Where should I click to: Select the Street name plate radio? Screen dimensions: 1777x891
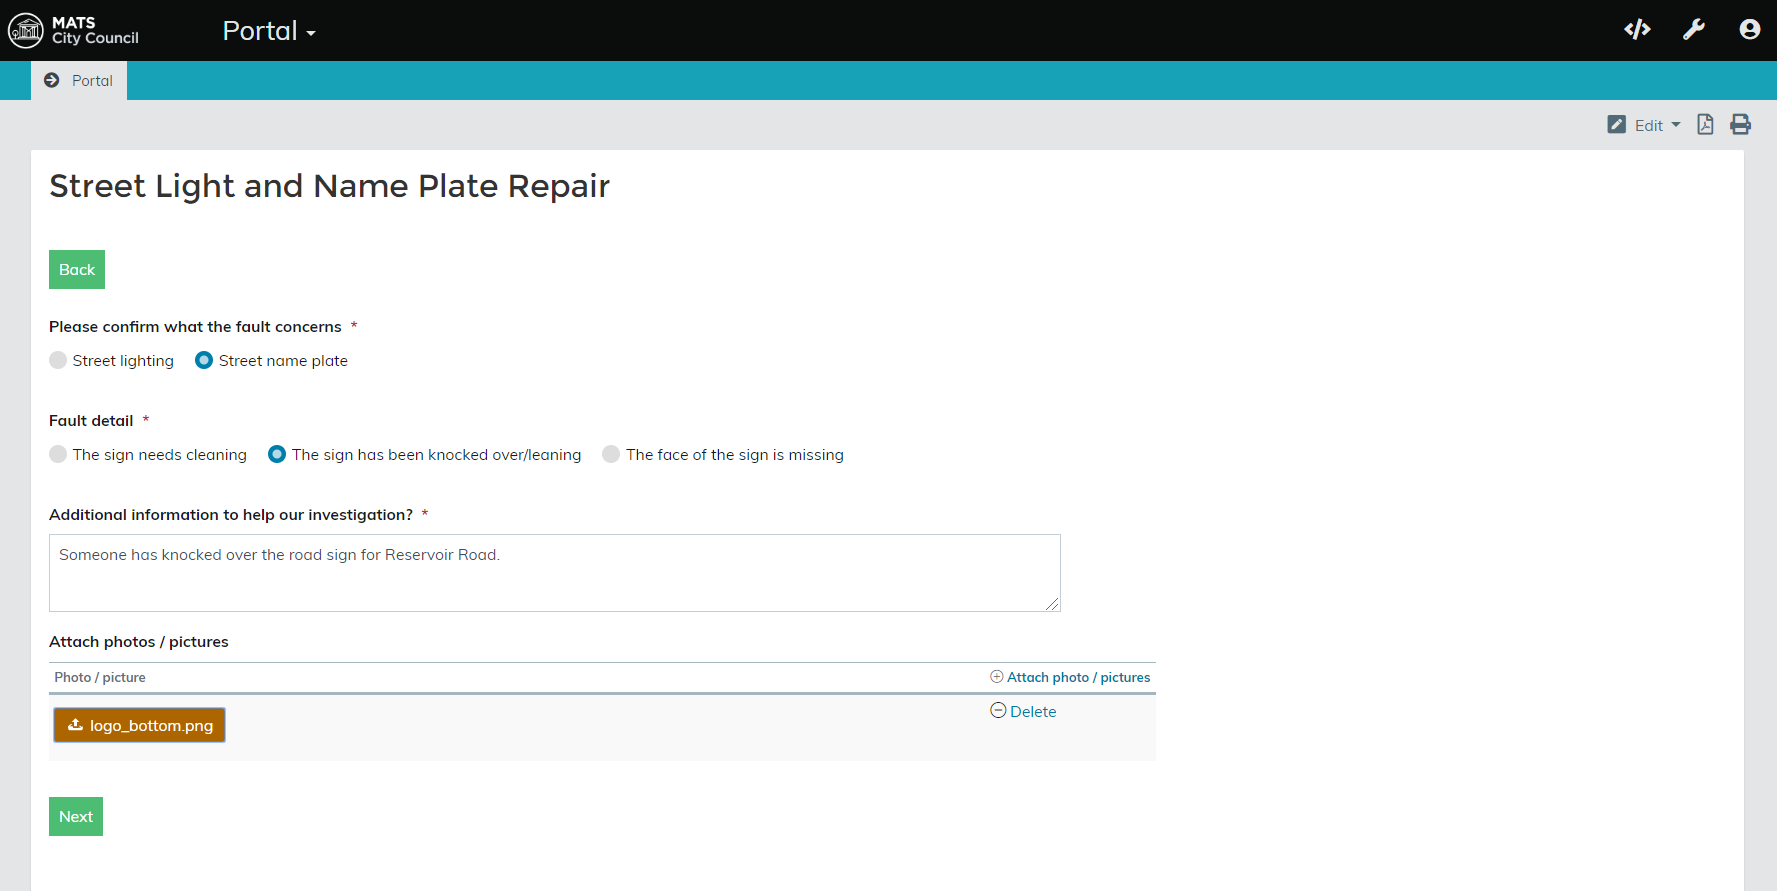(x=204, y=360)
